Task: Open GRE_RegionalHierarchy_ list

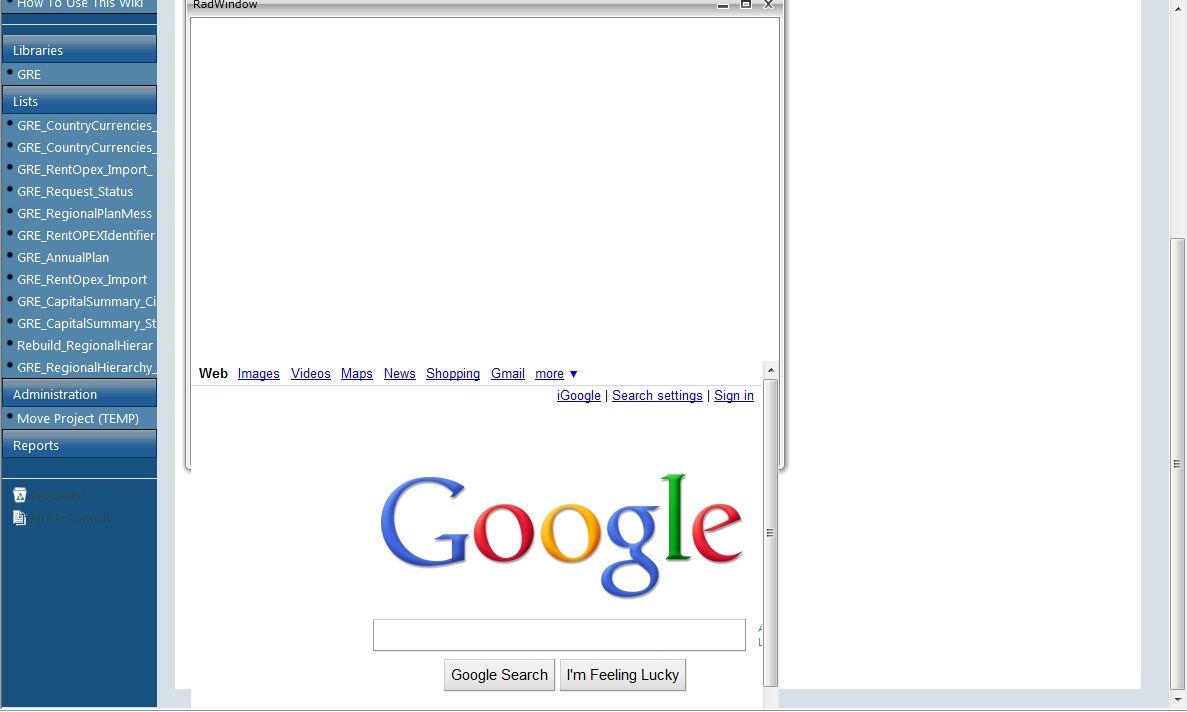Action: [86, 367]
